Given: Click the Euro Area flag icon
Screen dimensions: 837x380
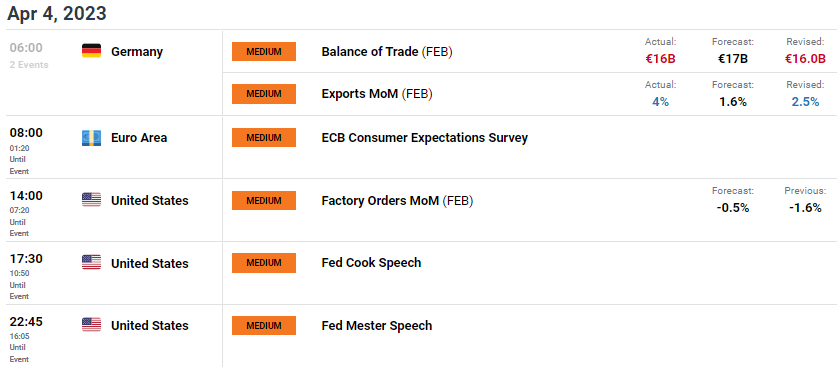Looking at the screenshot, I should [x=91, y=138].
